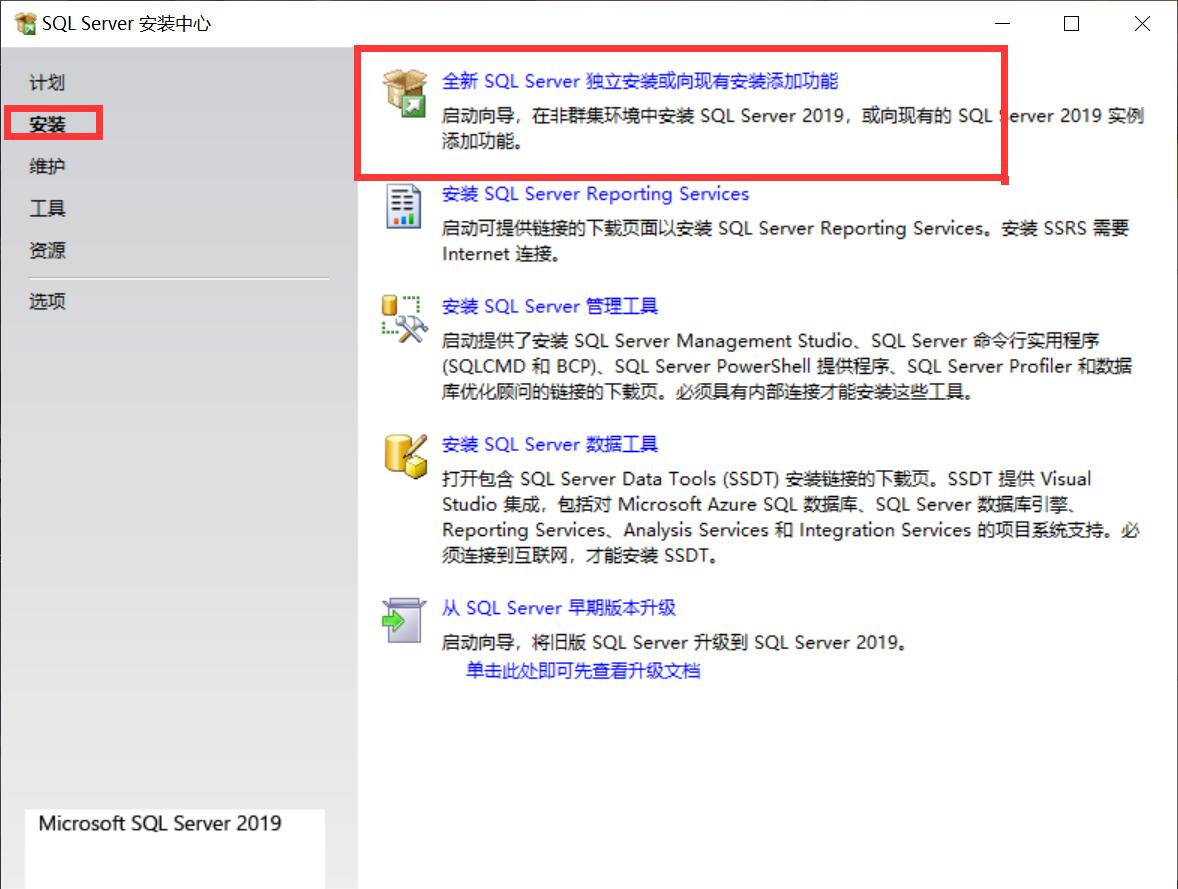Open the 选项 sidebar page

[47, 301]
